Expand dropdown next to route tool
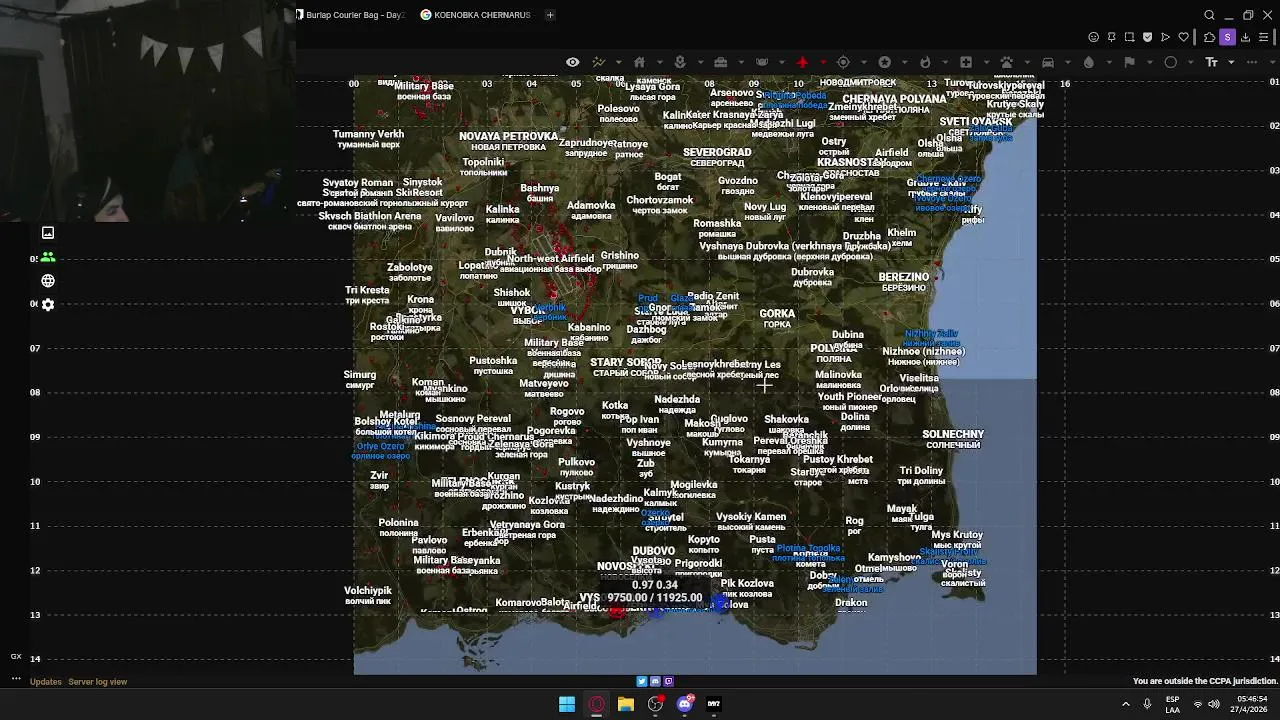 [618, 62]
